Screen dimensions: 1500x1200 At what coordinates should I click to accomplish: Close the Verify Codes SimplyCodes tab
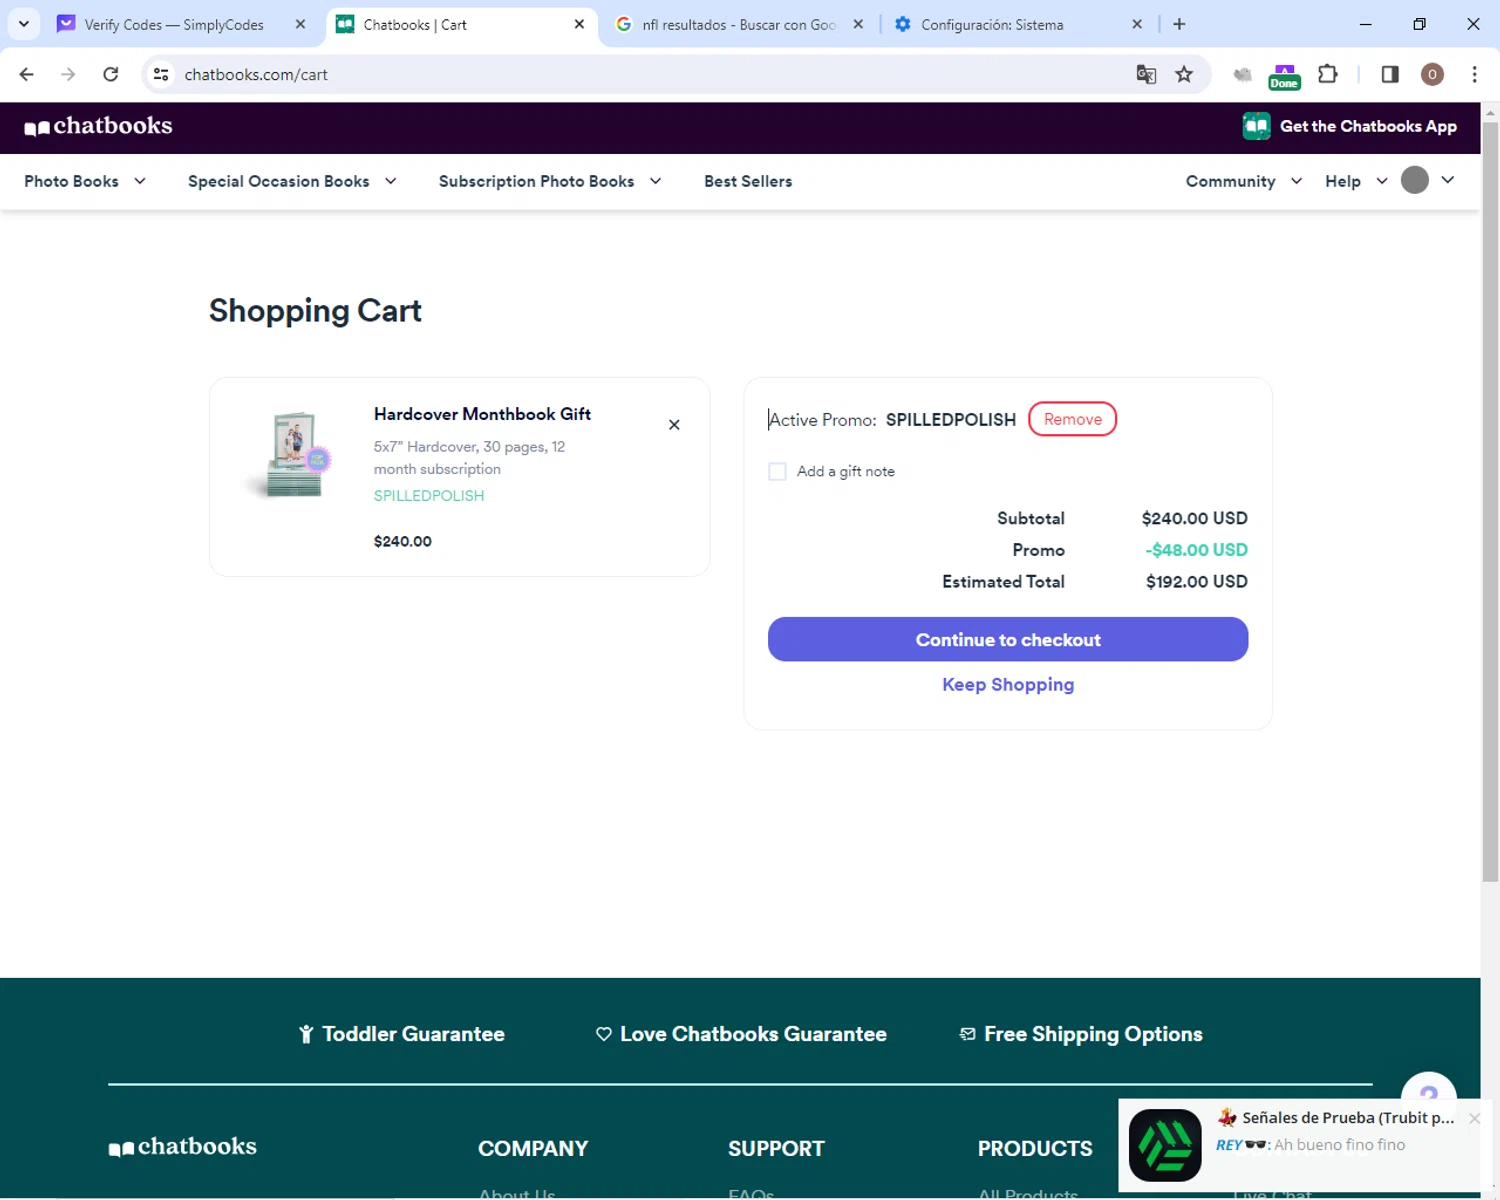tap(300, 24)
